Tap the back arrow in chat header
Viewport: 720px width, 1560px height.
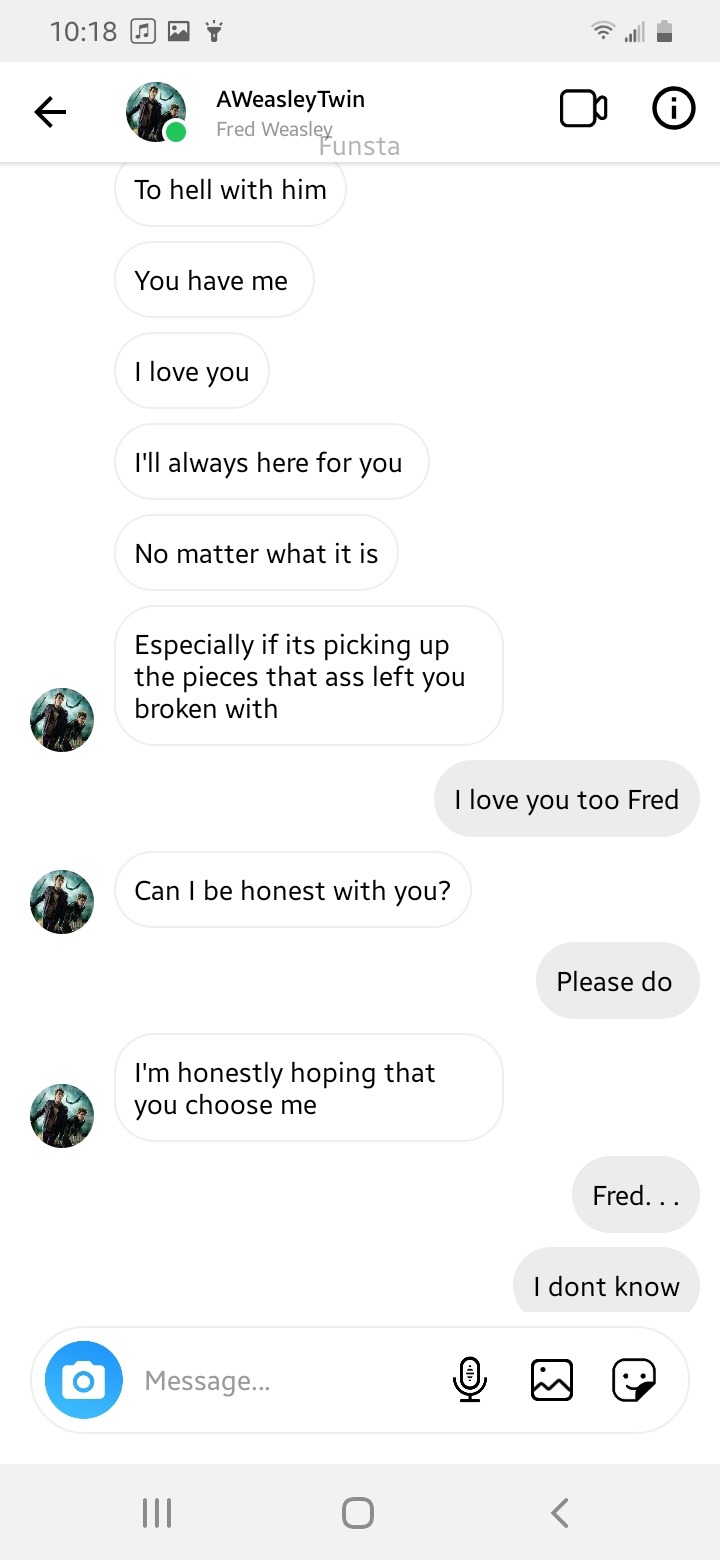(x=50, y=112)
